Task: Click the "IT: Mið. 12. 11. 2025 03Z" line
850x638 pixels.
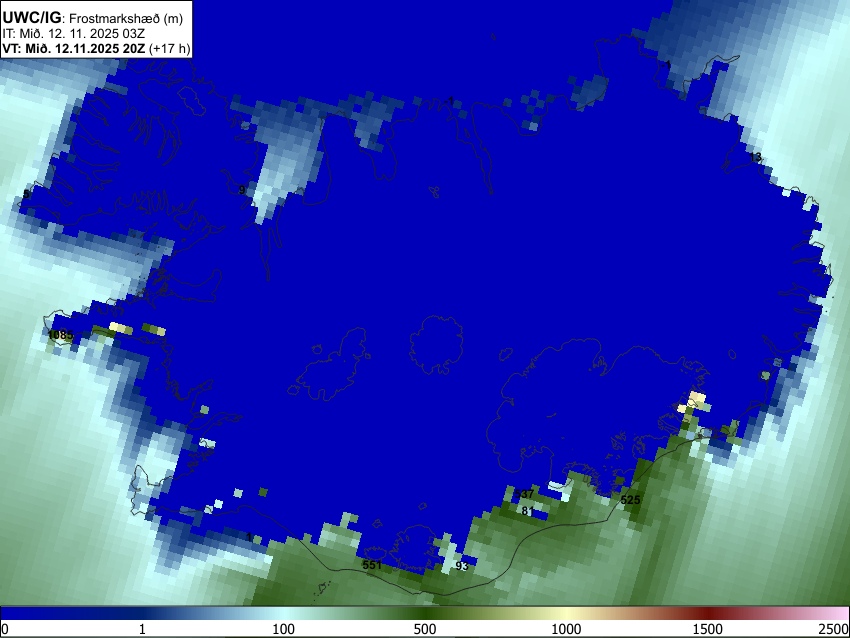Action: point(74,34)
